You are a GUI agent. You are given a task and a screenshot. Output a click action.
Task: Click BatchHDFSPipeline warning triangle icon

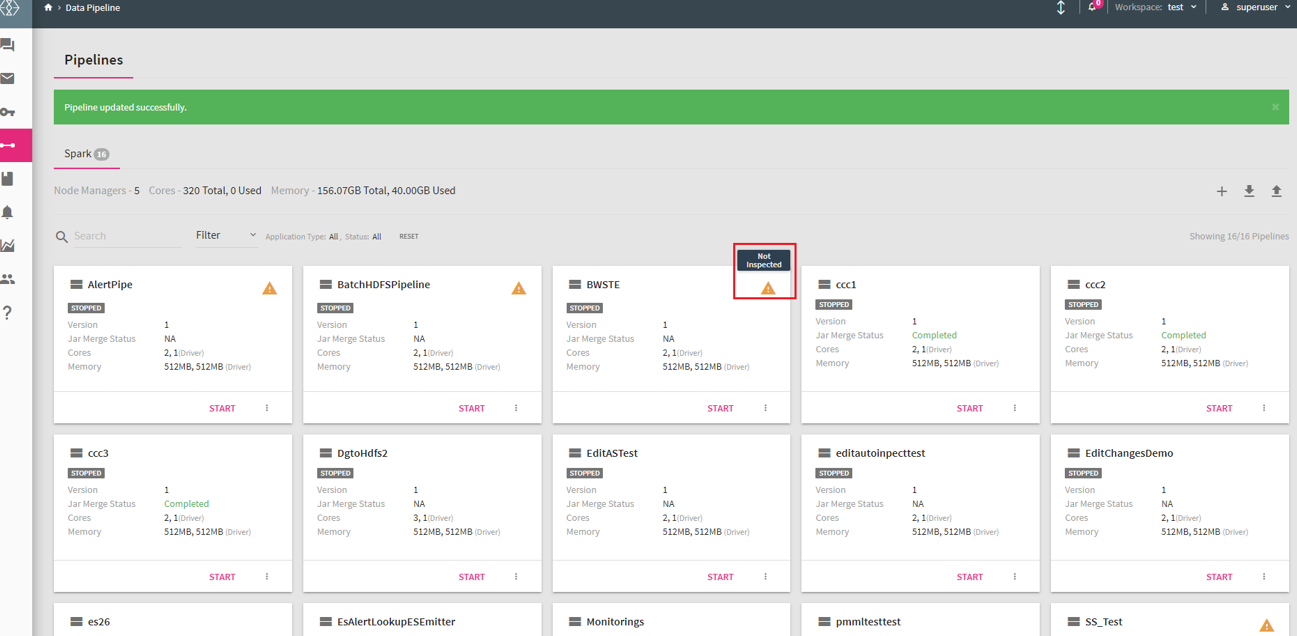point(519,288)
